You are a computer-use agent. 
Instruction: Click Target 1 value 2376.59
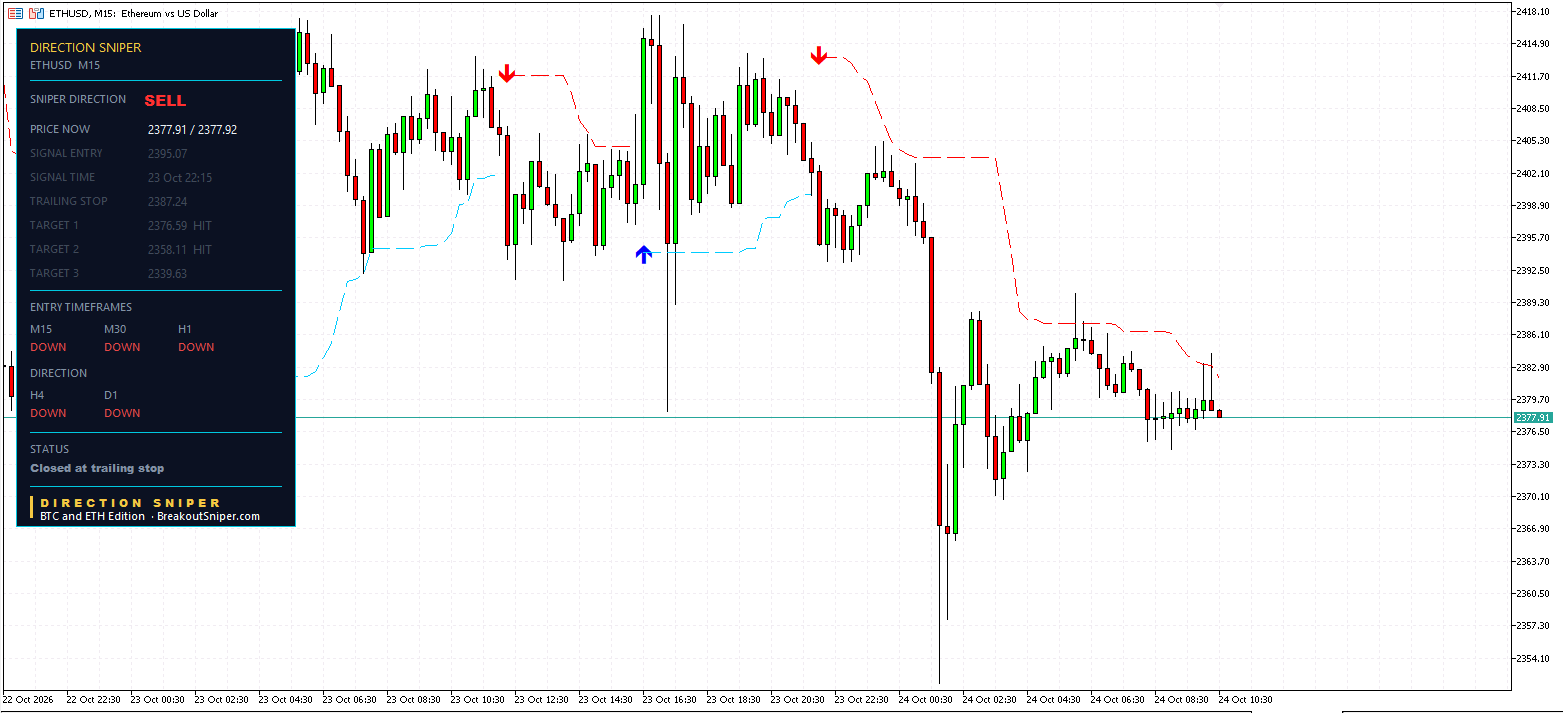pyautogui.click(x=167, y=225)
